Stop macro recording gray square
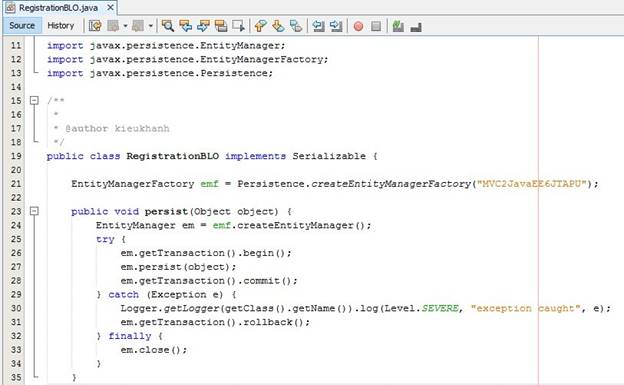Viewport: 624px width, 385px height. pos(376,26)
